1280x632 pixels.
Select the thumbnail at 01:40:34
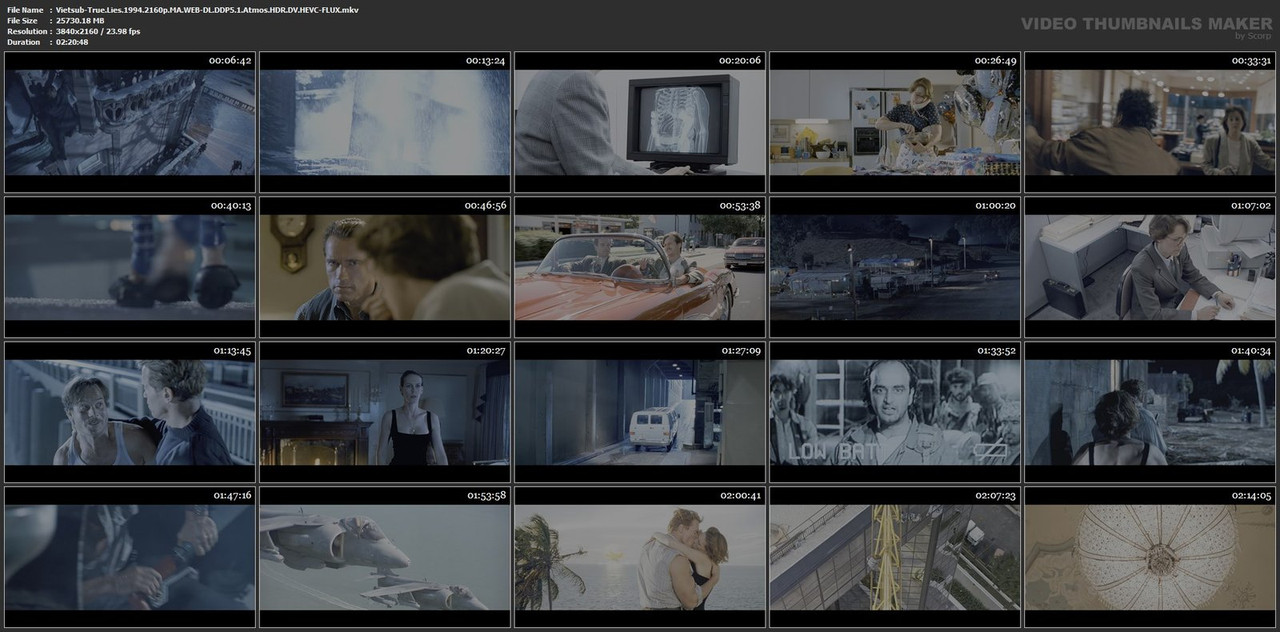pos(1150,412)
